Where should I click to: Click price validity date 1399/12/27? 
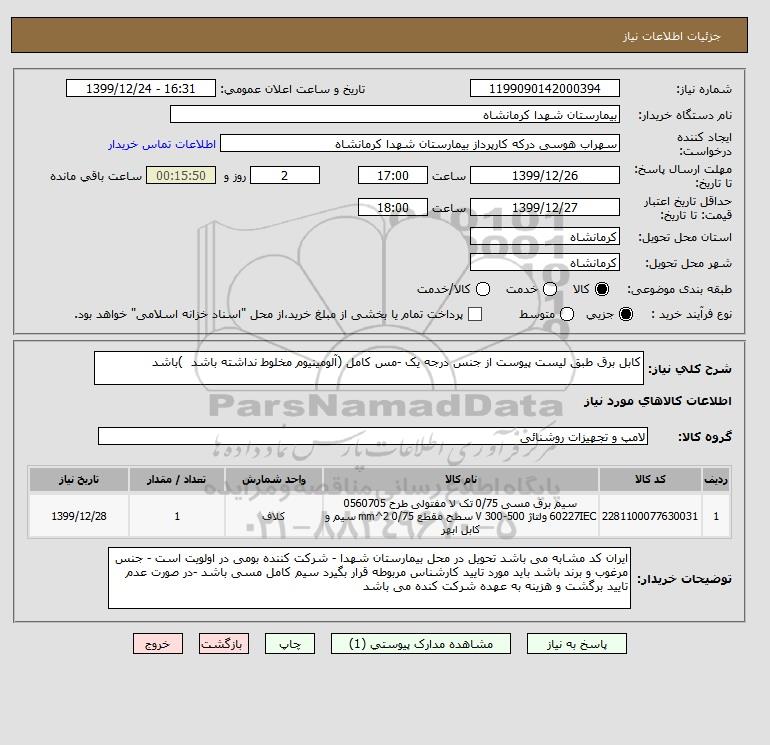point(545,207)
